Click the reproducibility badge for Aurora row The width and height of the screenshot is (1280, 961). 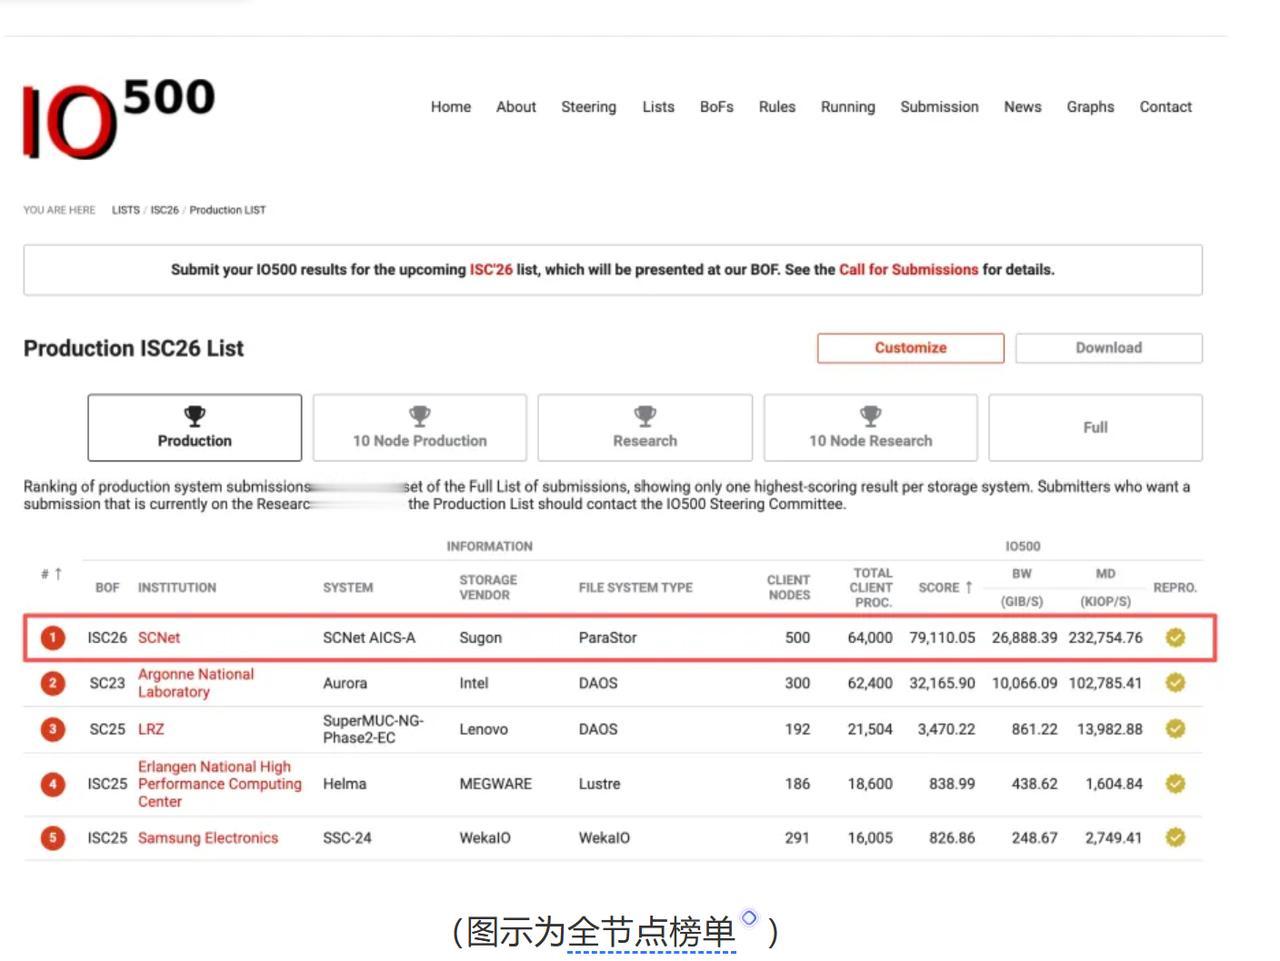coord(1176,683)
